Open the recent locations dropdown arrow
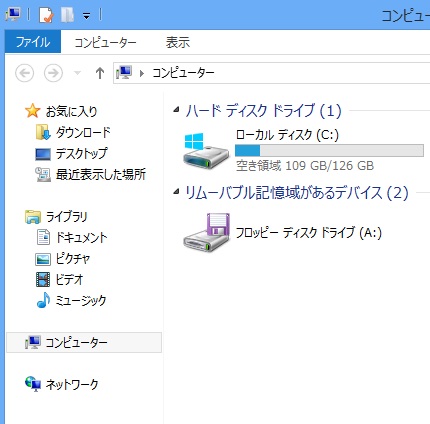 click(77, 73)
